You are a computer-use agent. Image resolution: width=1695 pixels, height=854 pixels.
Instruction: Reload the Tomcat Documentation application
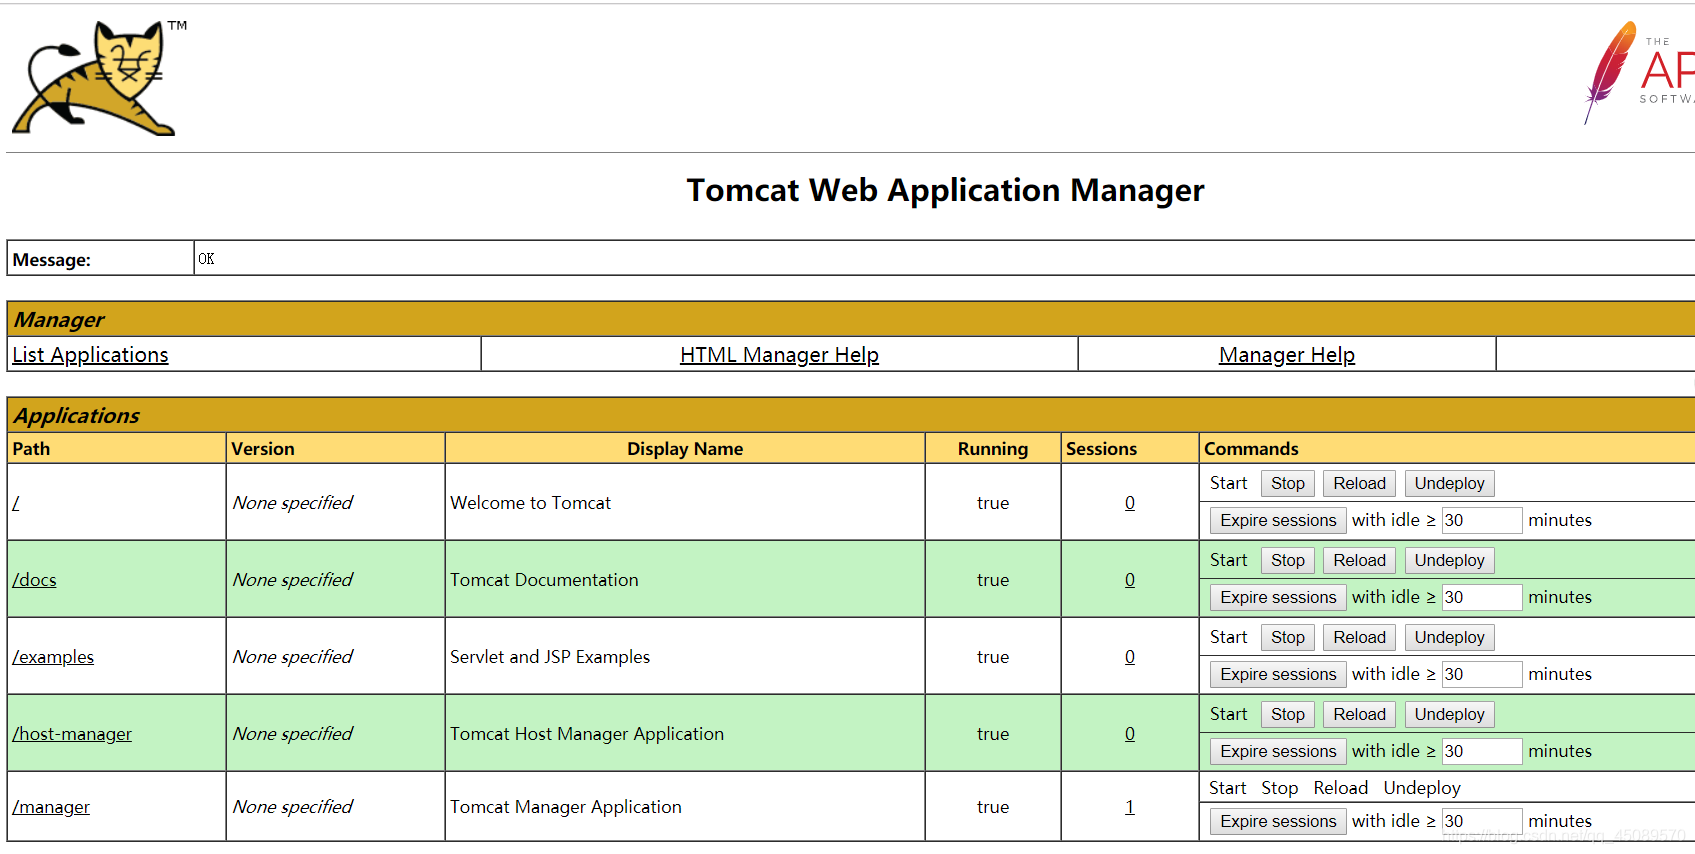click(1359, 561)
